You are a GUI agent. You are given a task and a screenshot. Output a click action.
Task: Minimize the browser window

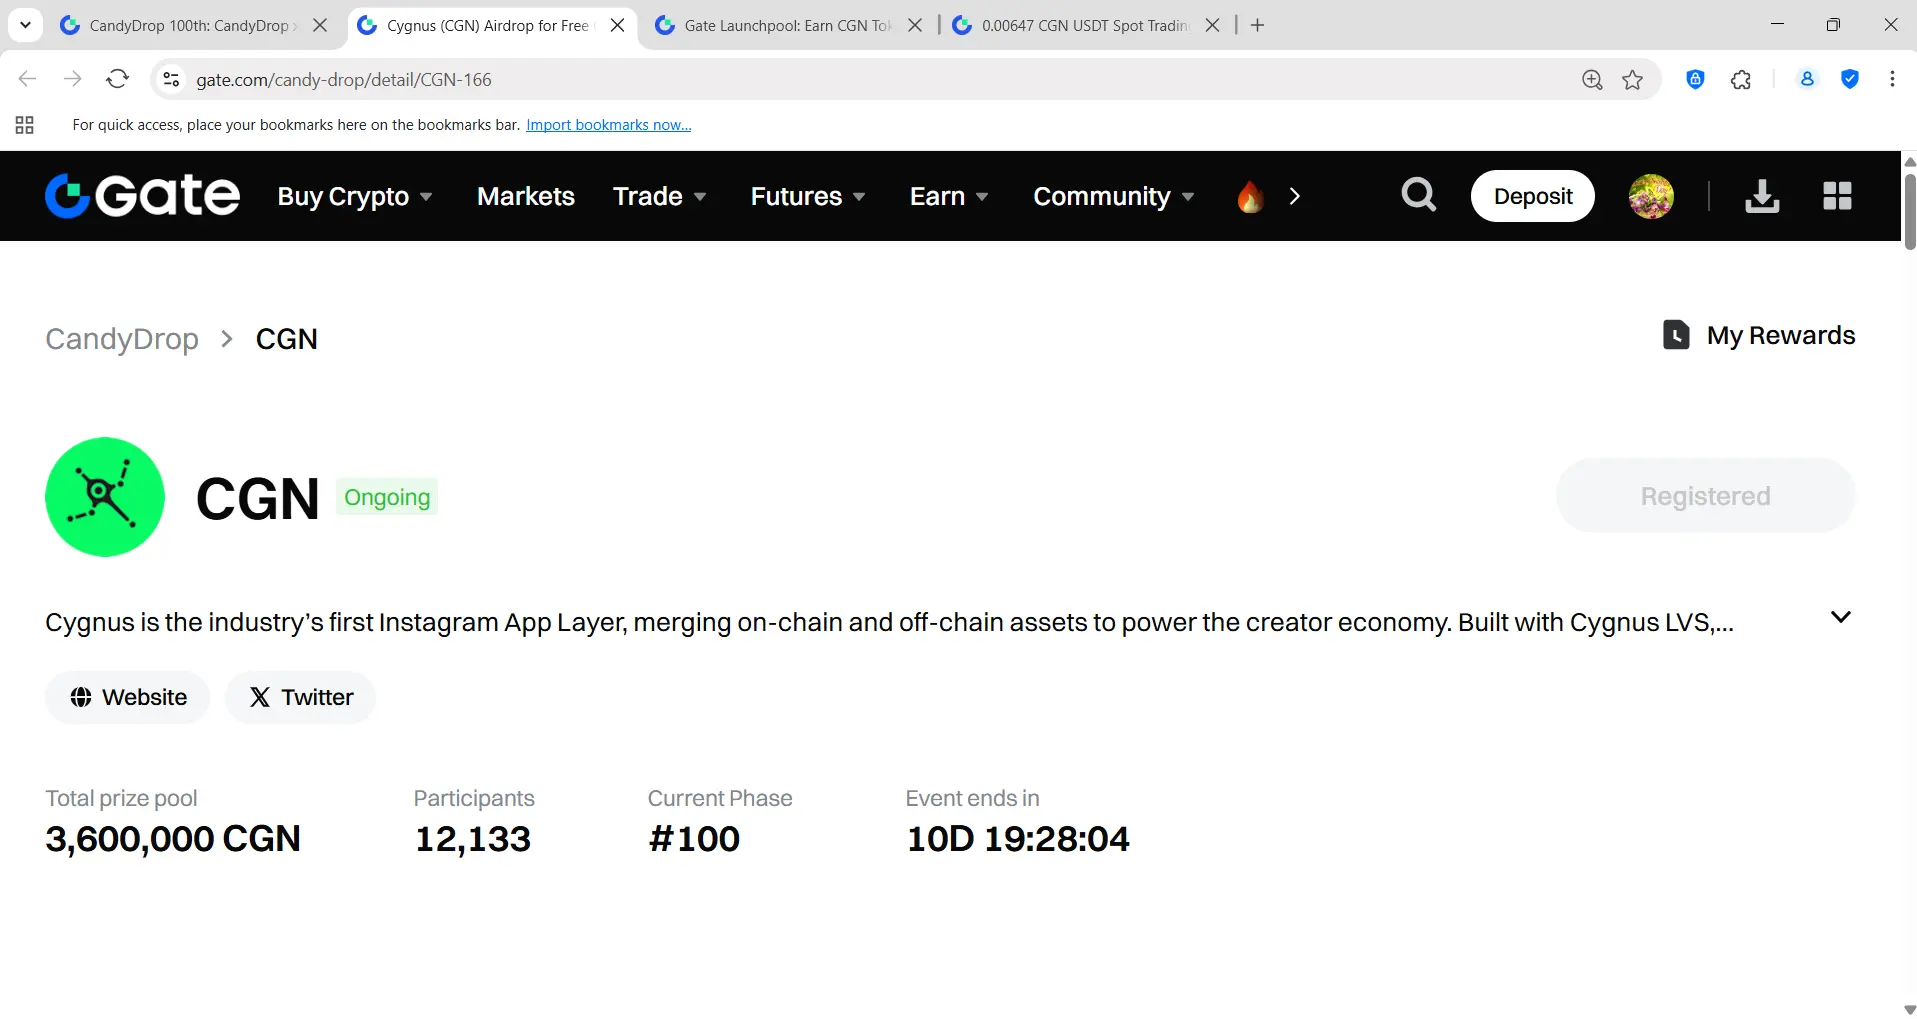(1777, 25)
